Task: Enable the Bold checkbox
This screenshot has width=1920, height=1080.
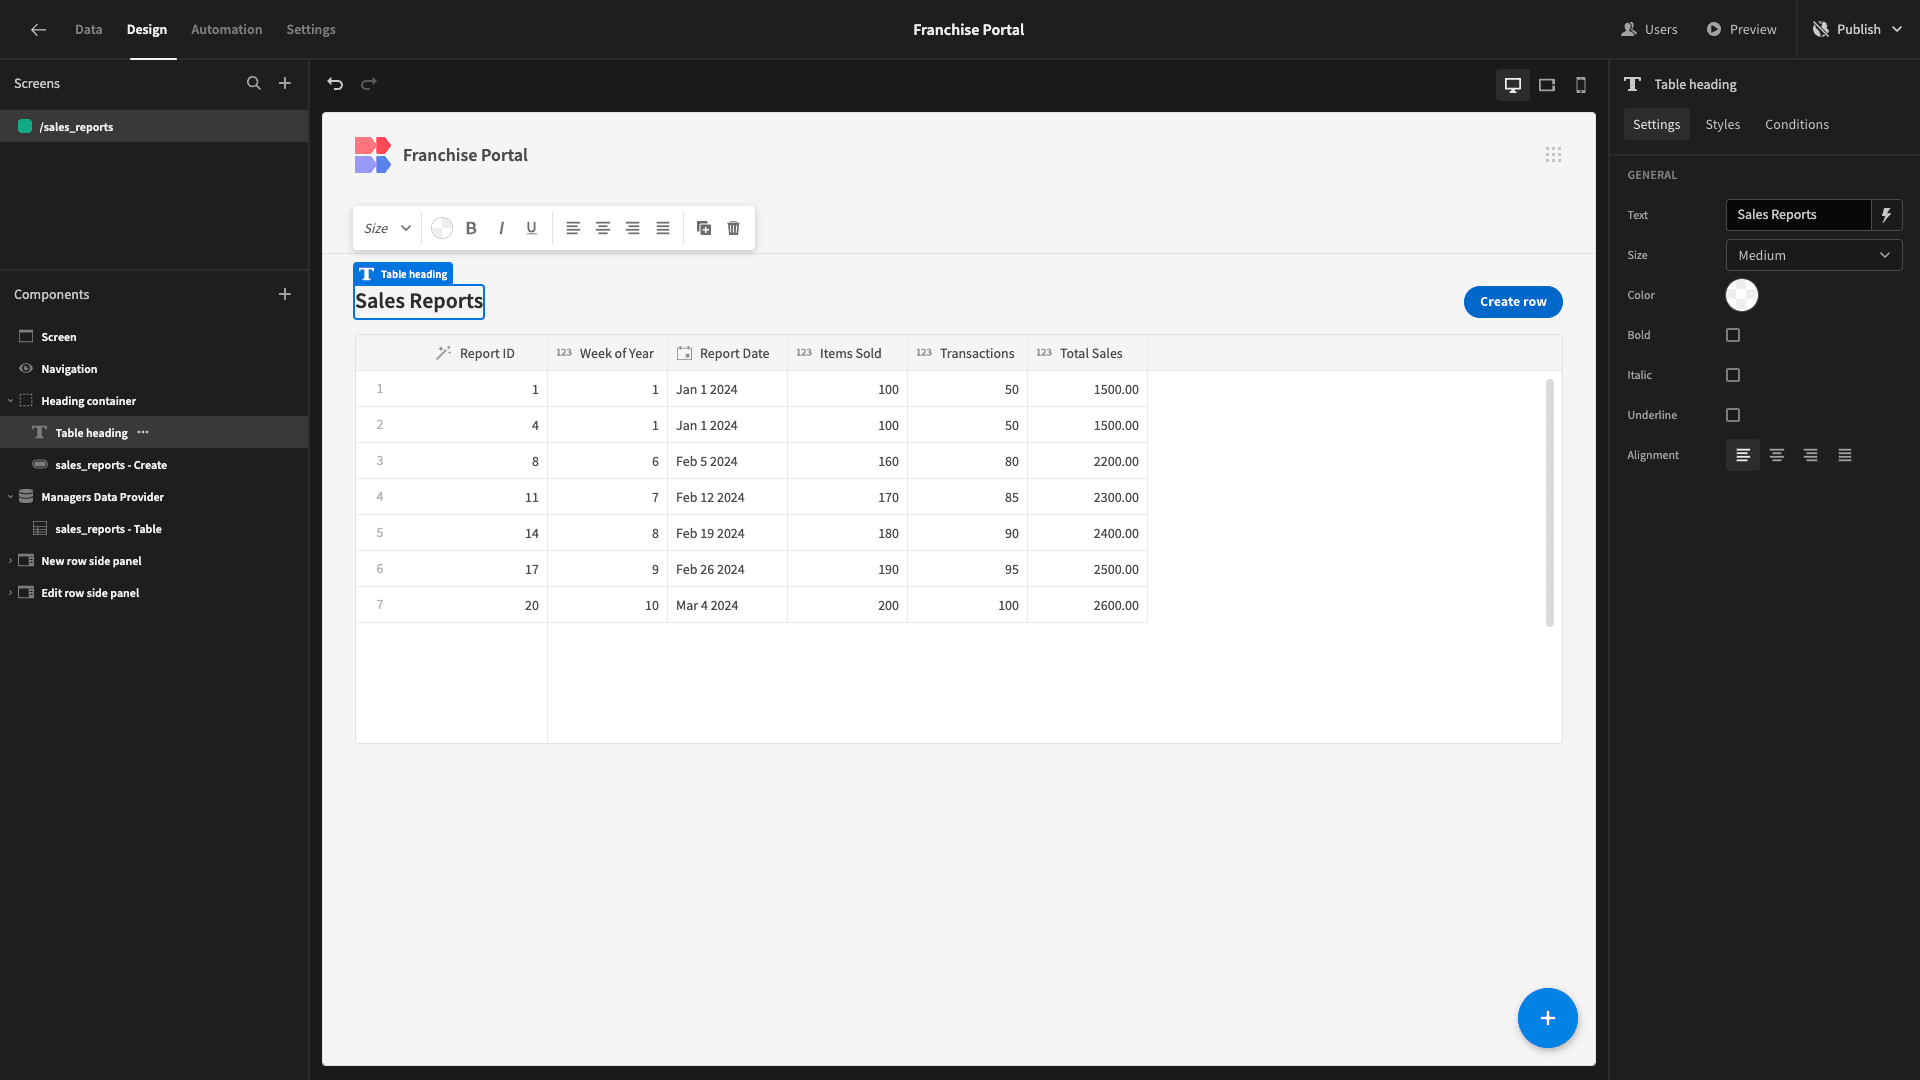Action: point(1733,335)
